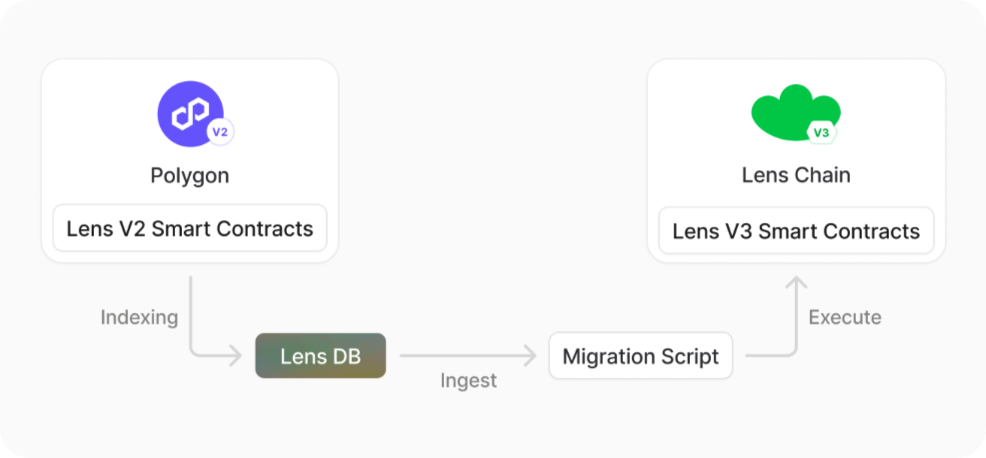Click the upward arrowhead below Lens Chain card

pyautogui.click(x=796, y=284)
